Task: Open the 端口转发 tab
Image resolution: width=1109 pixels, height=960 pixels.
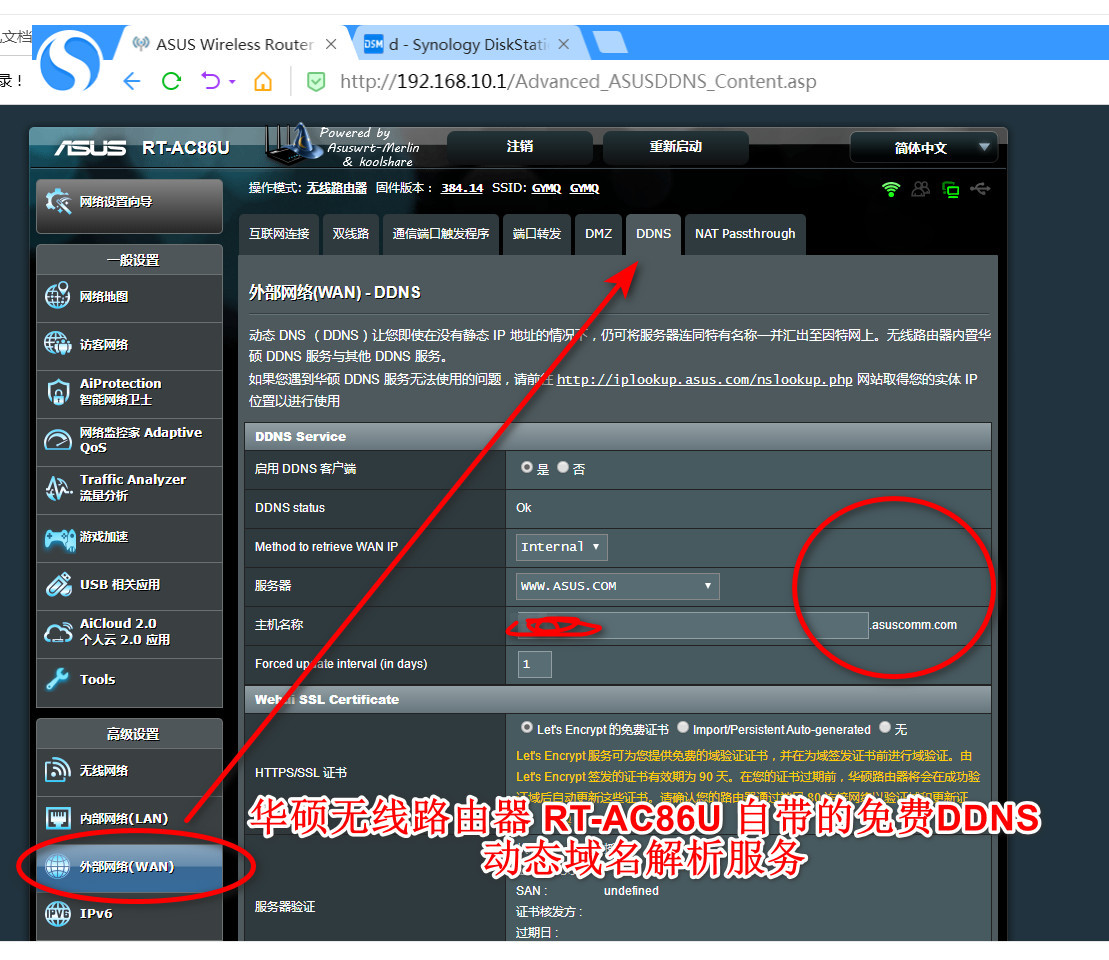Action: click(x=537, y=234)
